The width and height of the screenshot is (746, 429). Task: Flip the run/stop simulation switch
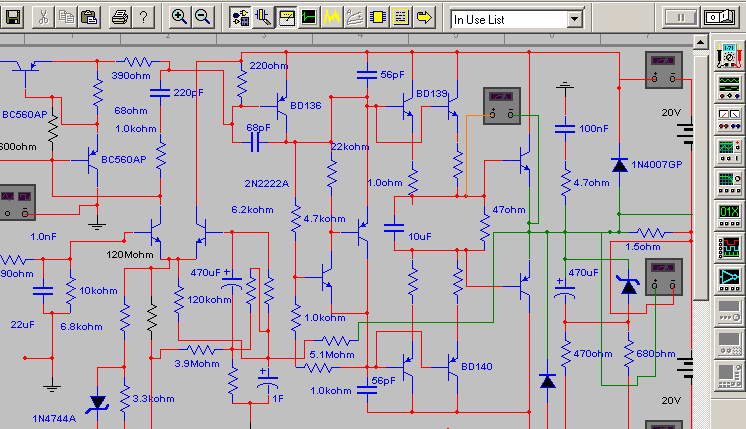point(721,18)
